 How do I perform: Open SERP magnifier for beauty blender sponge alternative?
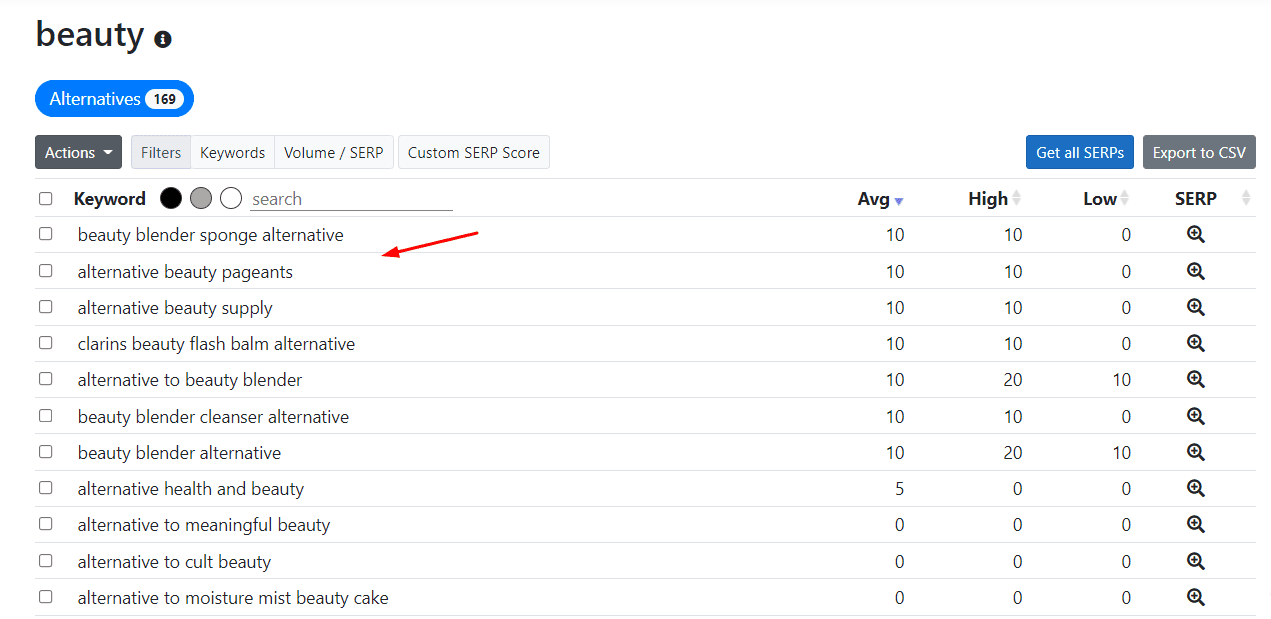click(1195, 235)
